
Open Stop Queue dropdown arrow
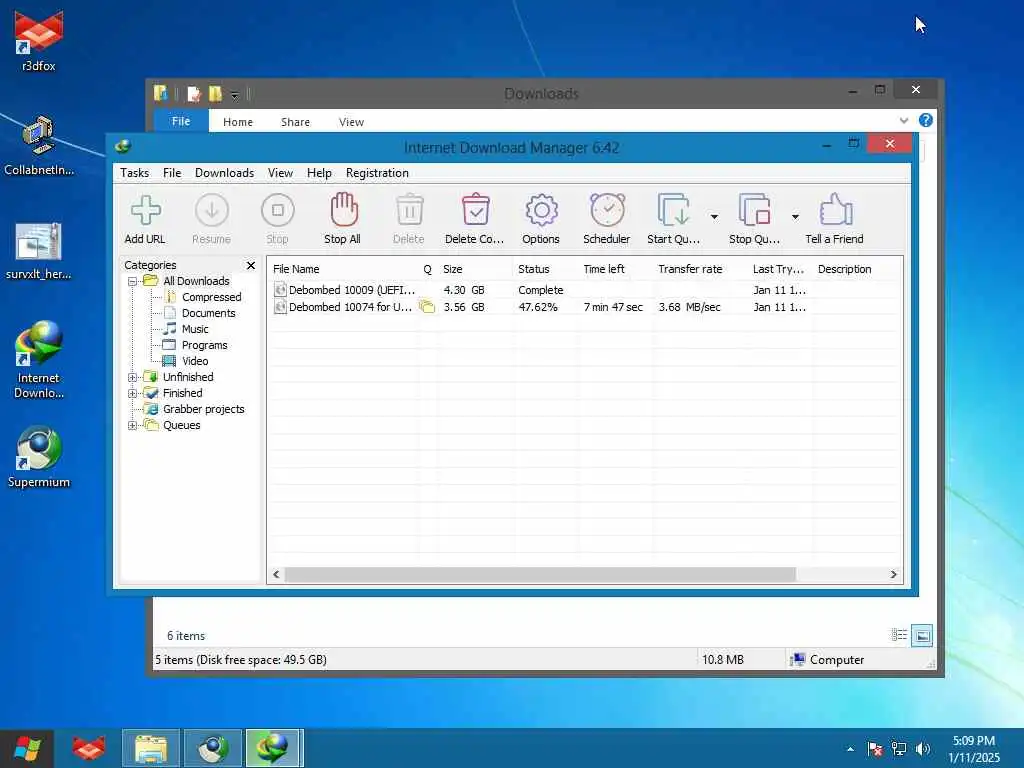[x=795, y=217]
